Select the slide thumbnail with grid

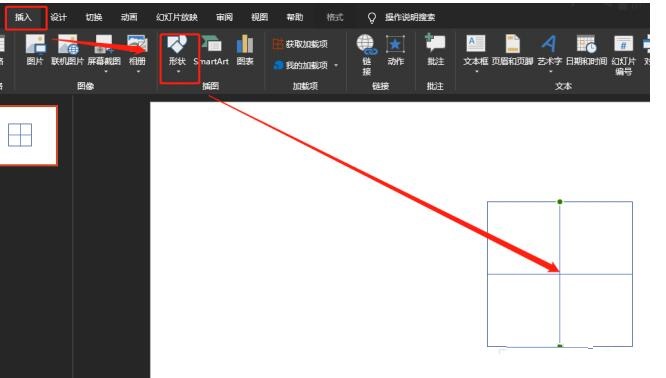tap(28, 135)
